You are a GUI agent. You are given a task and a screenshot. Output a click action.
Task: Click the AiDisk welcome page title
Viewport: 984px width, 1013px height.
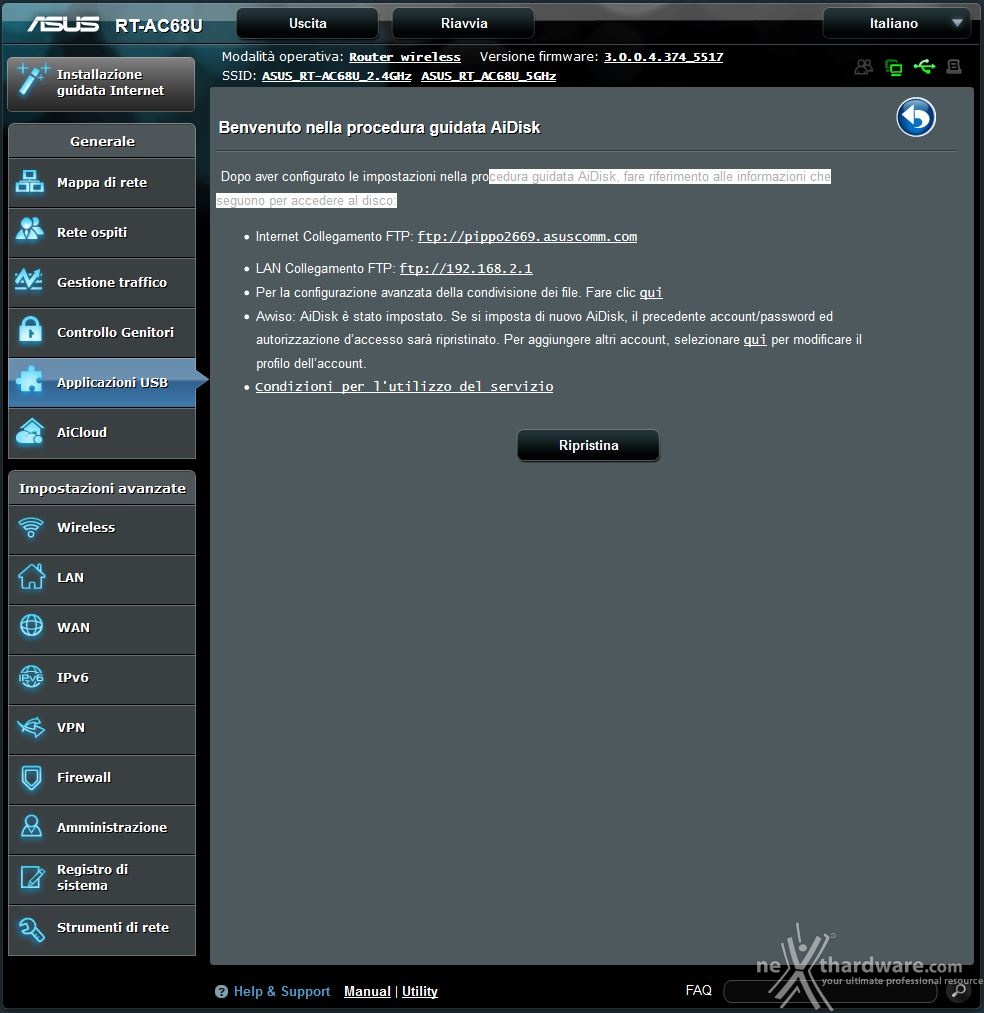click(x=379, y=127)
